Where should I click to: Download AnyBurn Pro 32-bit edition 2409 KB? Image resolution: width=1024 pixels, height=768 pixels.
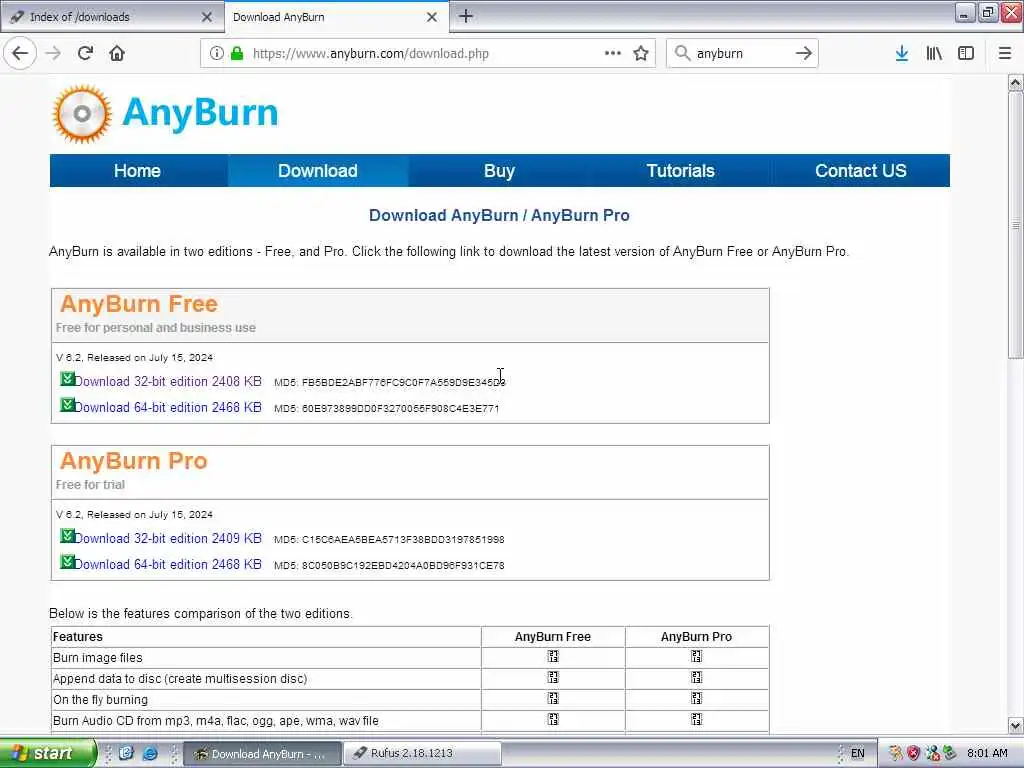click(x=168, y=539)
